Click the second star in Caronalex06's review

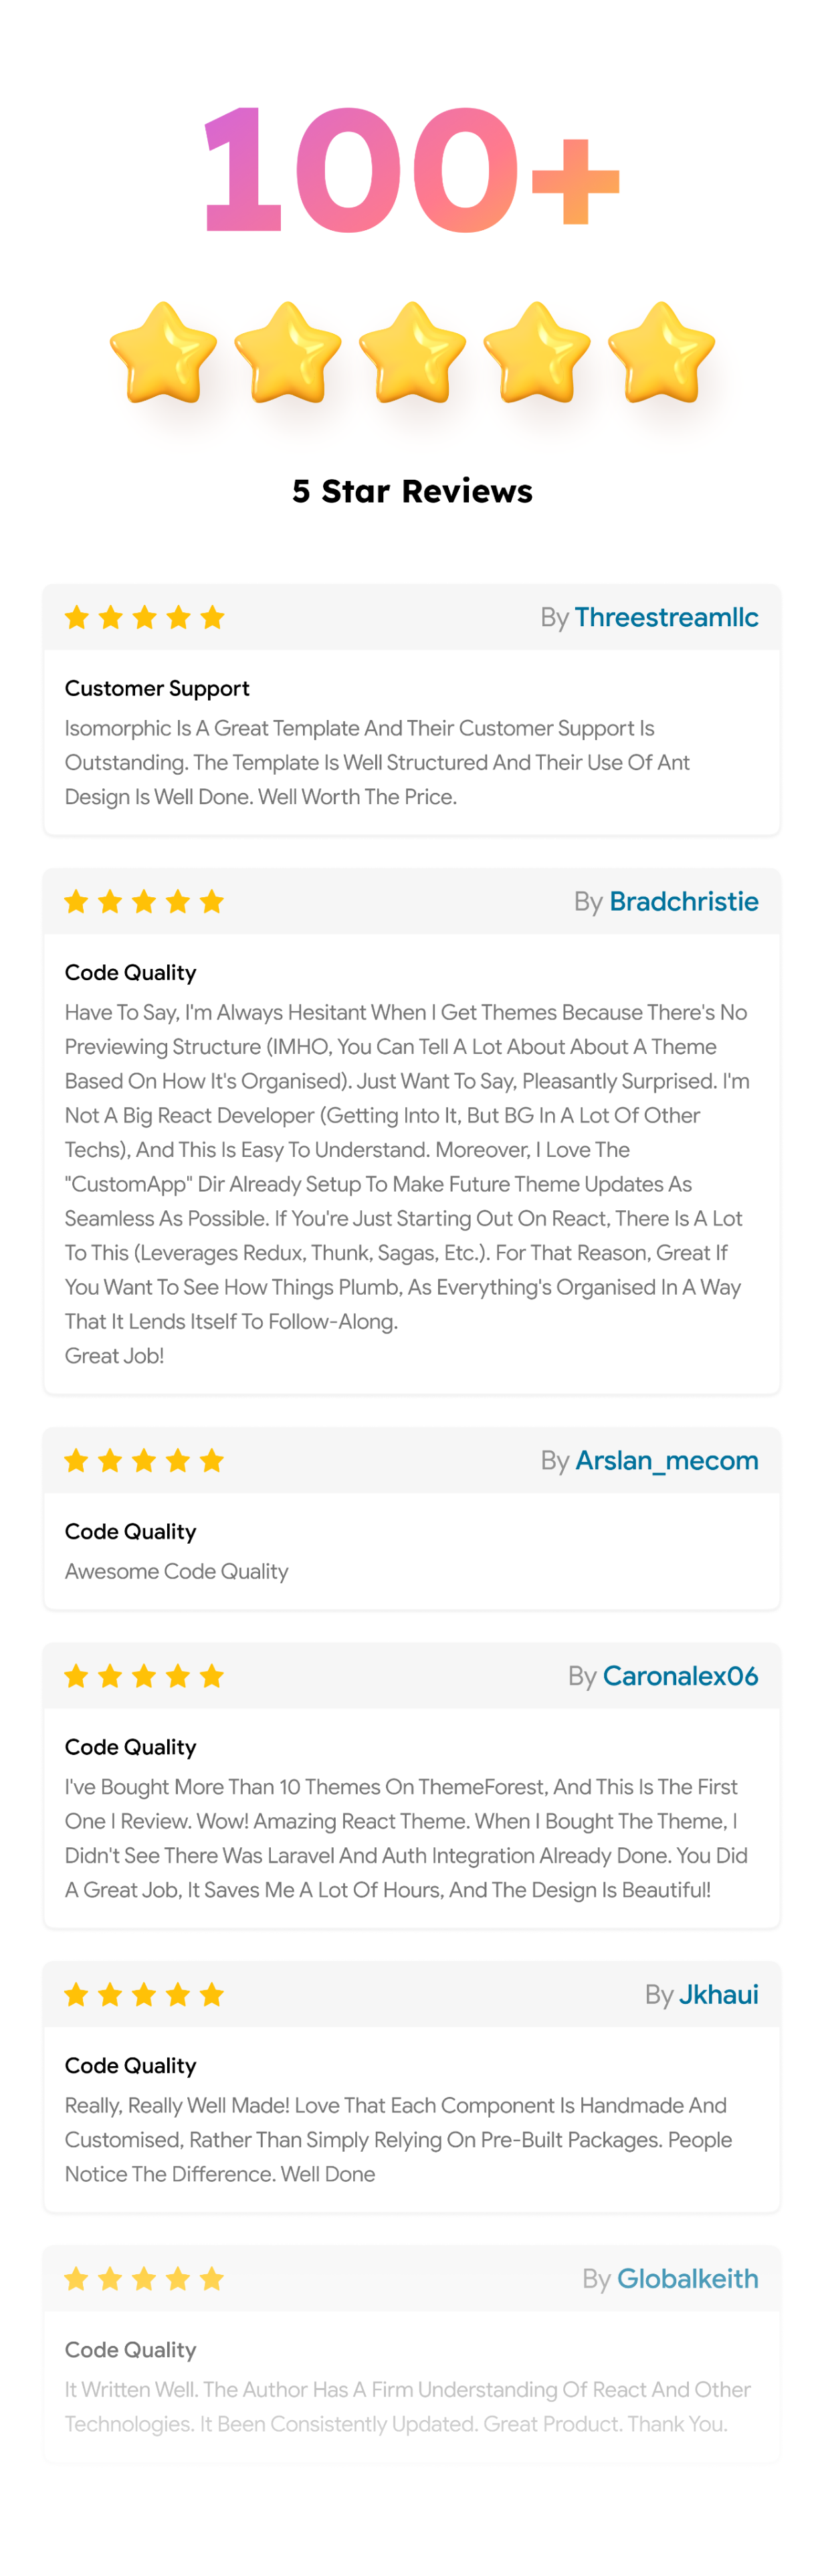[110, 1675]
